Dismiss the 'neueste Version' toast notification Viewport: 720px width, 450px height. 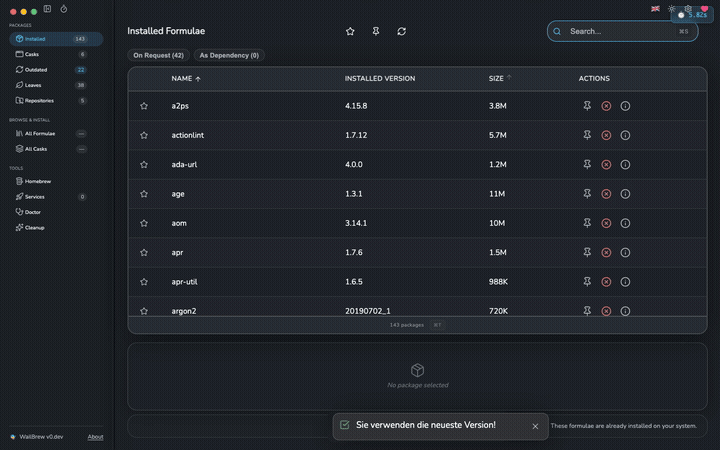coord(535,427)
